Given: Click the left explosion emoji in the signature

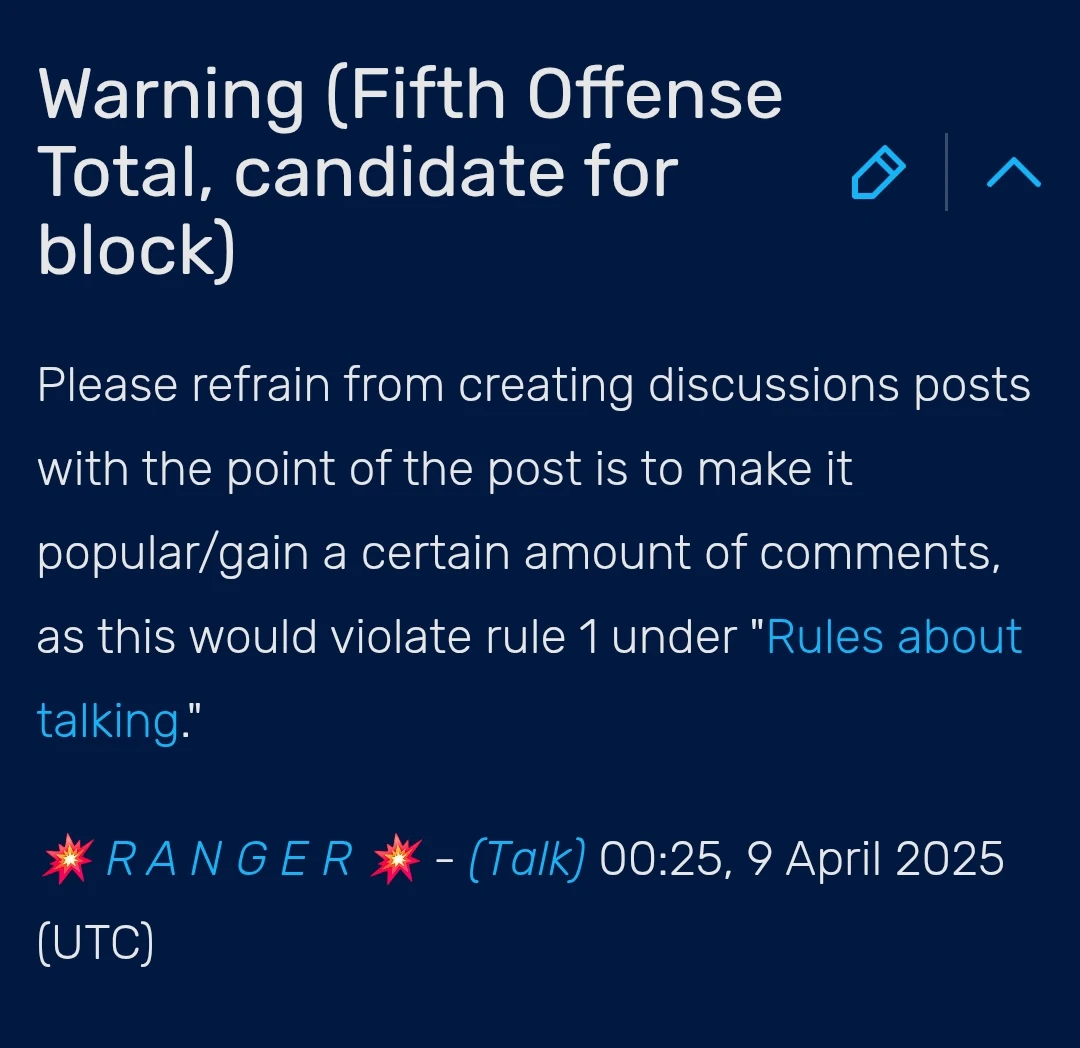Looking at the screenshot, I should [x=67, y=858].
